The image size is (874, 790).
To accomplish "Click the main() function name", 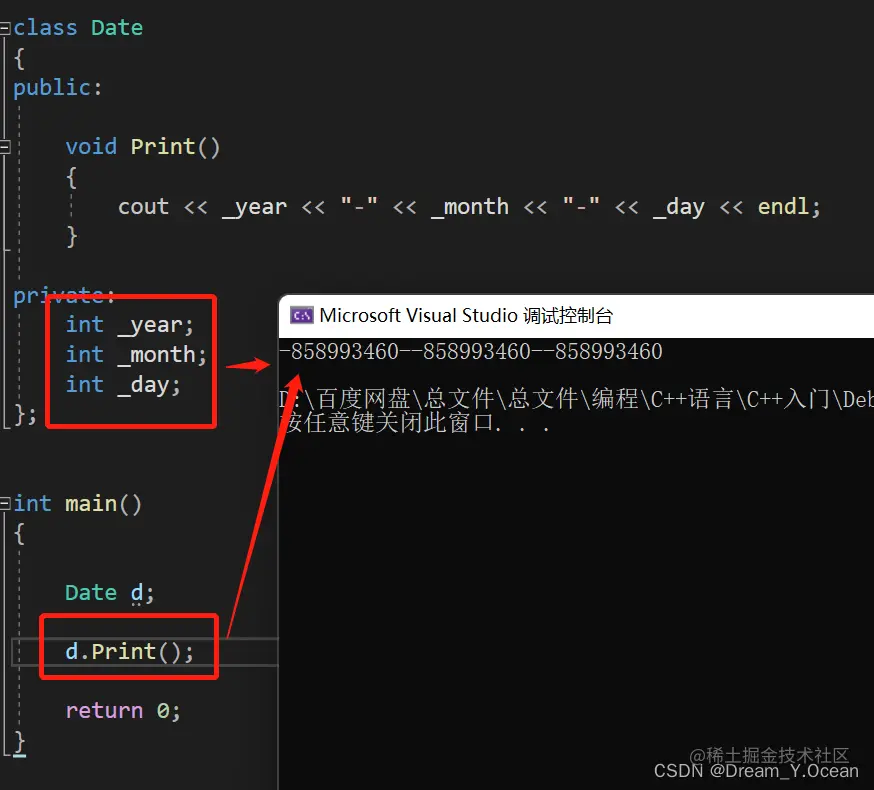I will [x=103, y=504].
